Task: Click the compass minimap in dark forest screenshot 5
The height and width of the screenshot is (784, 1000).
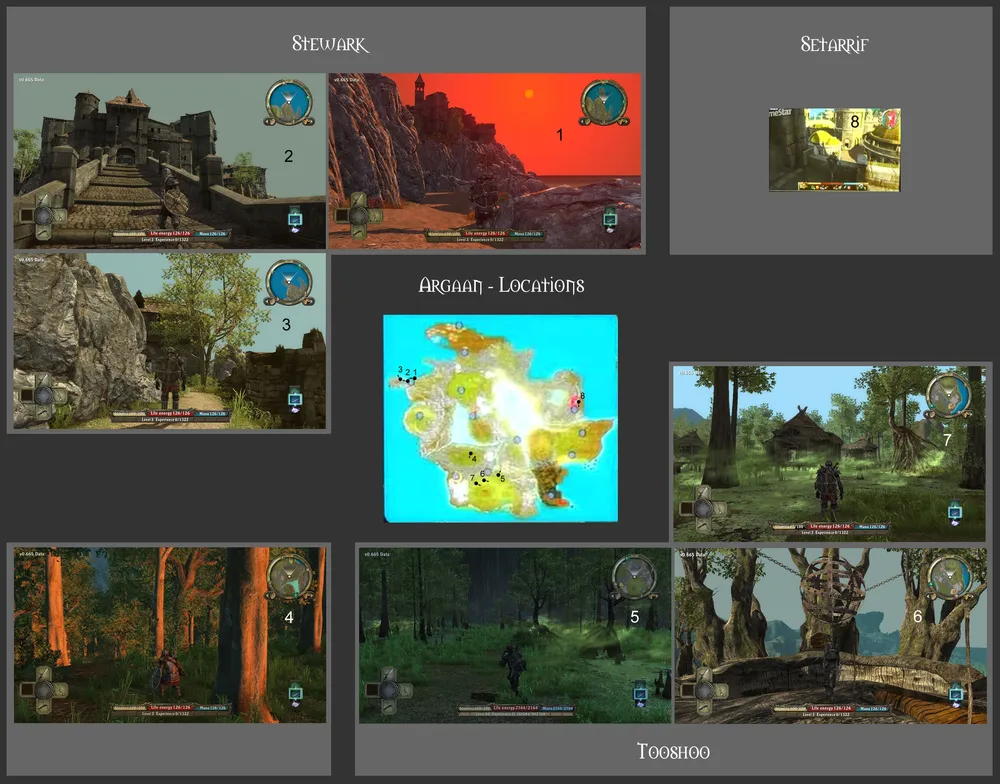Action: [634, 576]
